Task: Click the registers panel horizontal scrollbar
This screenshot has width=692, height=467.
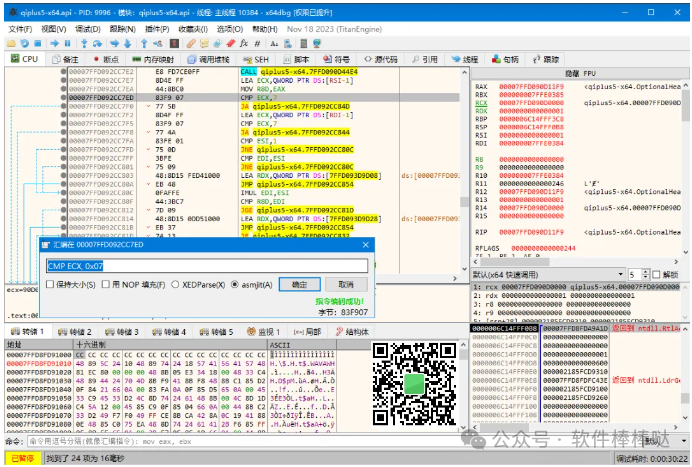Action: pyautogui.click(x=577, y=262)
